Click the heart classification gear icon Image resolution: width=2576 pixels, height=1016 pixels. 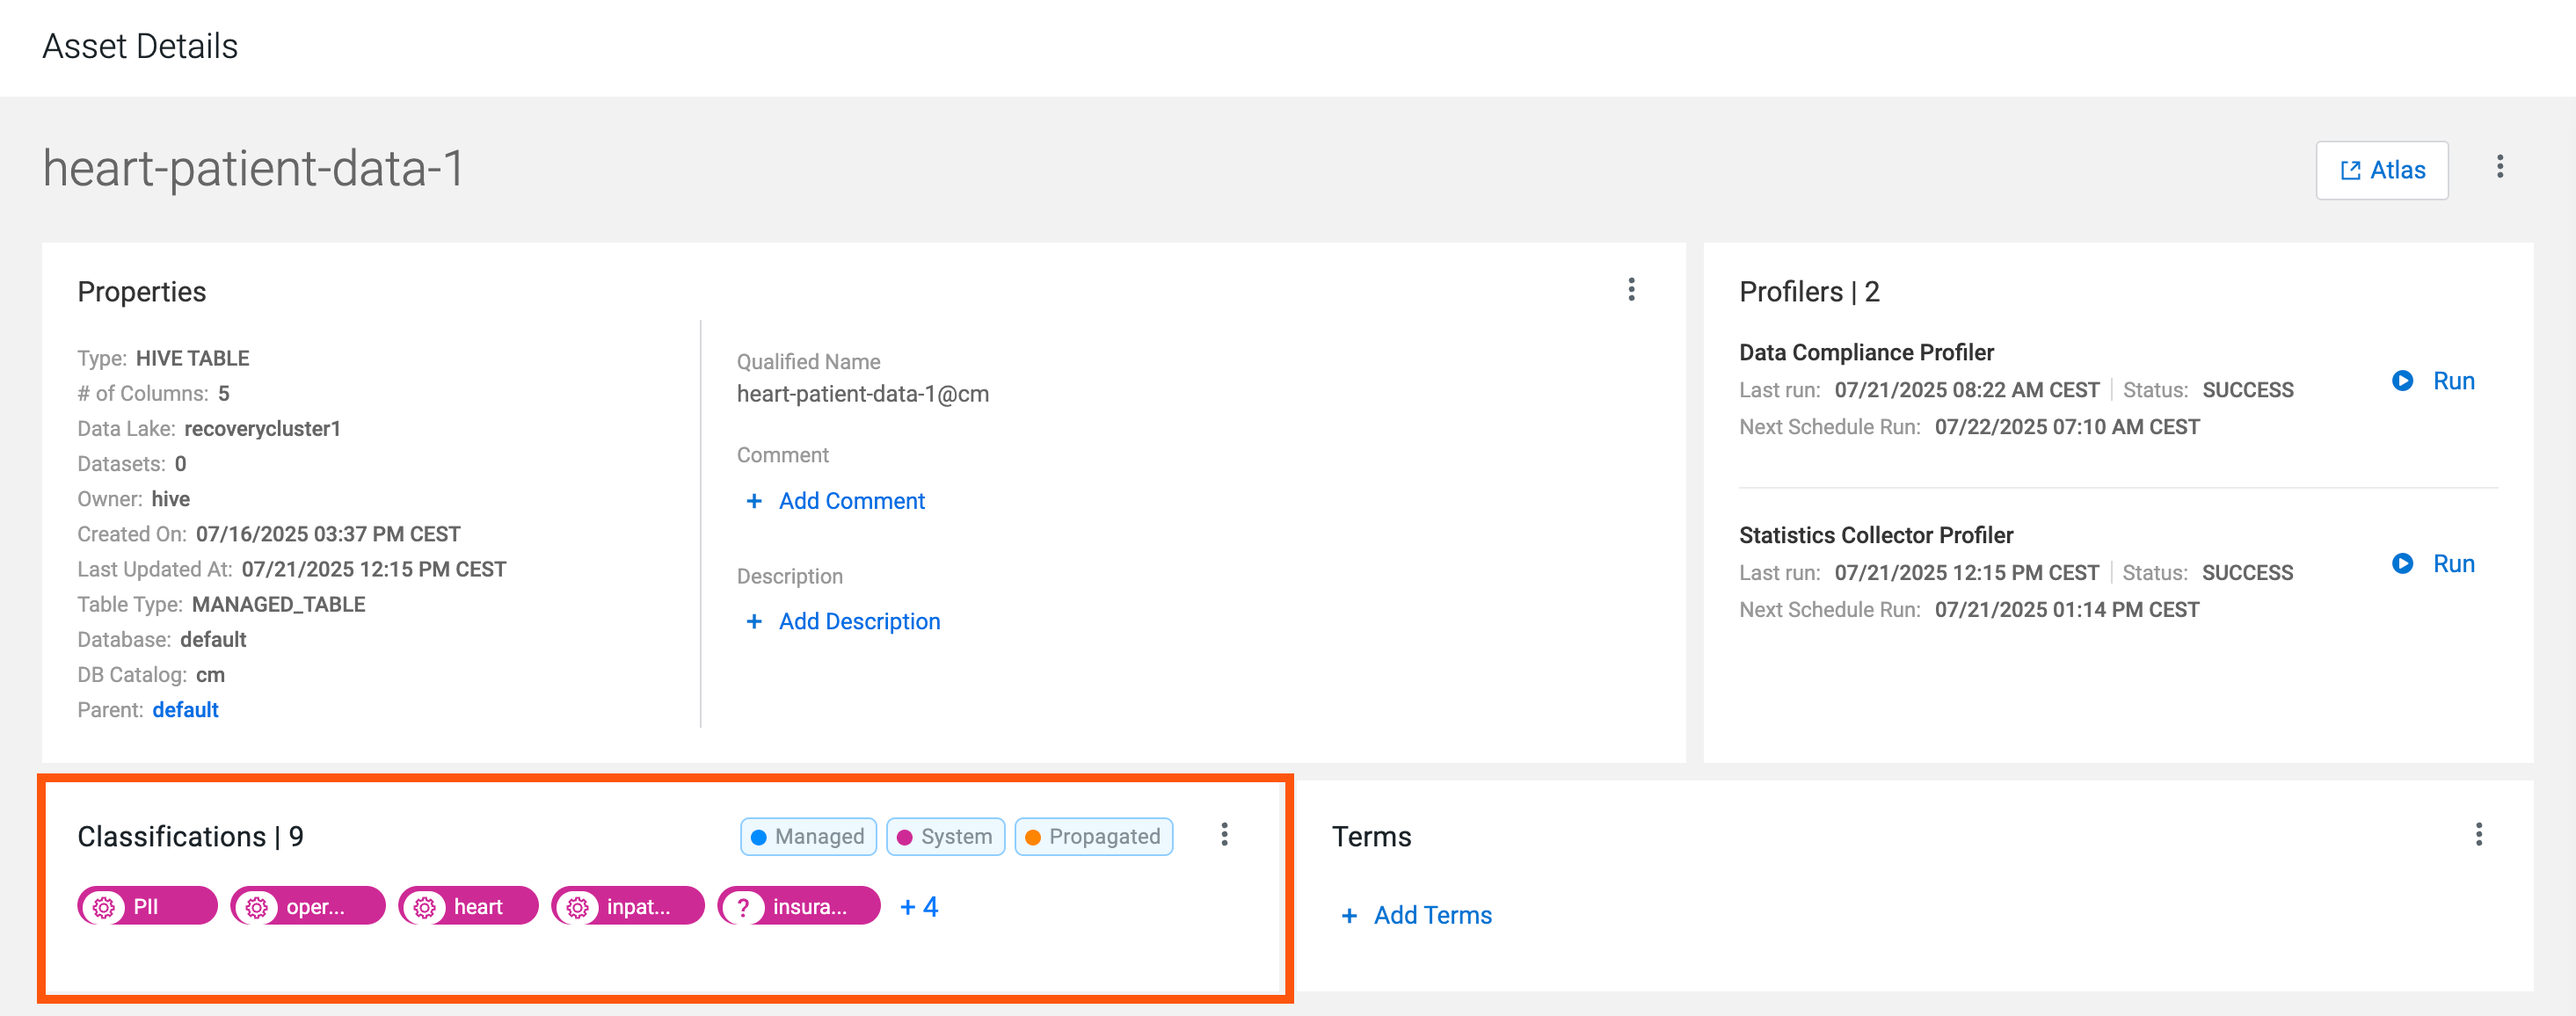coord(424,907)
